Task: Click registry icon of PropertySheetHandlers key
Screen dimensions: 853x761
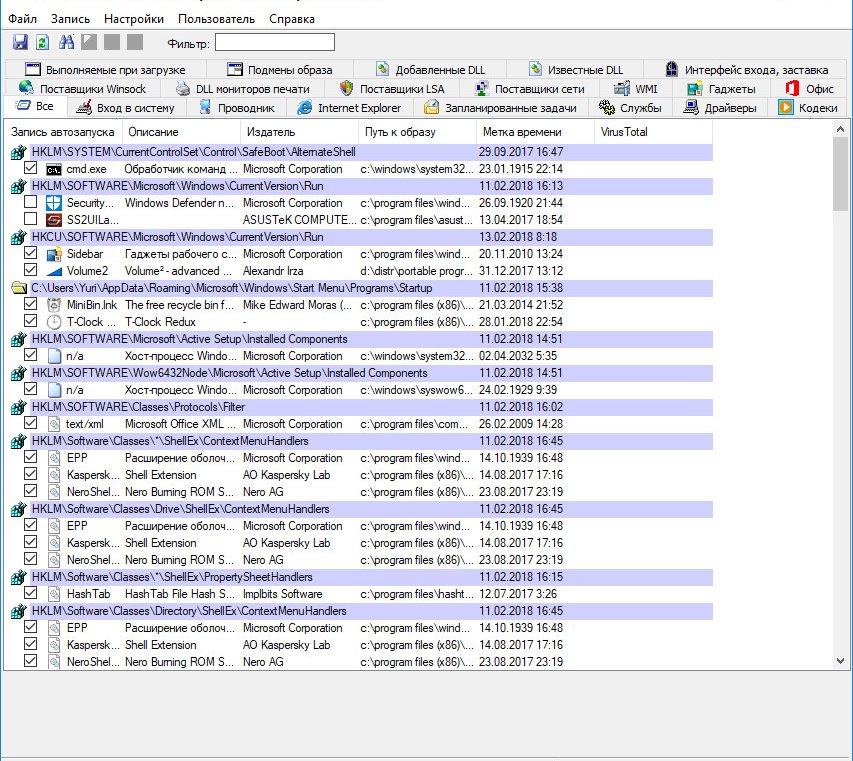Action: click(x=18, y=577)
